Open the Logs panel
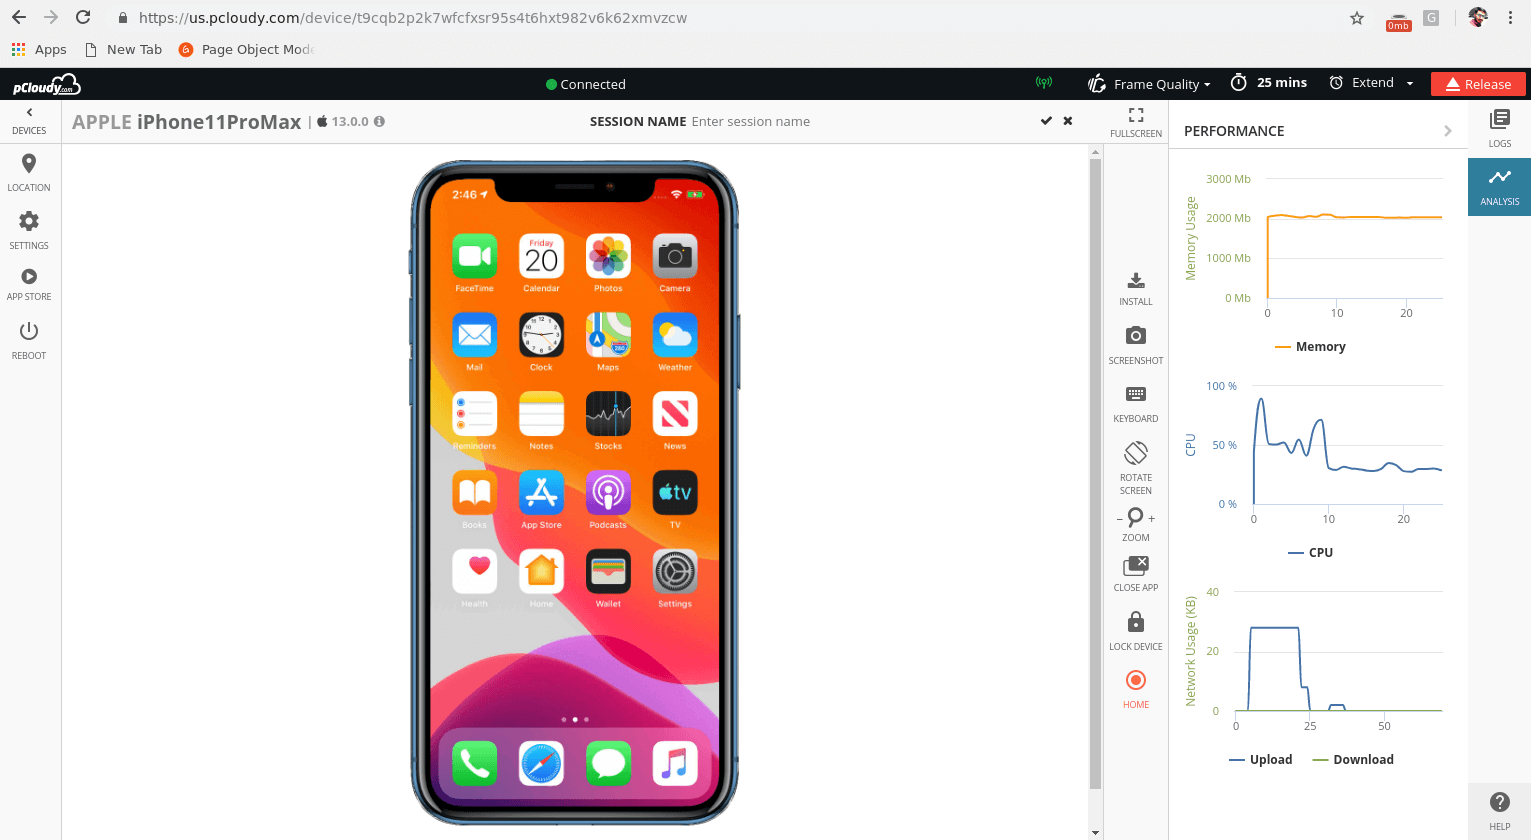1531x840 pixels. tap(1500, 129)
